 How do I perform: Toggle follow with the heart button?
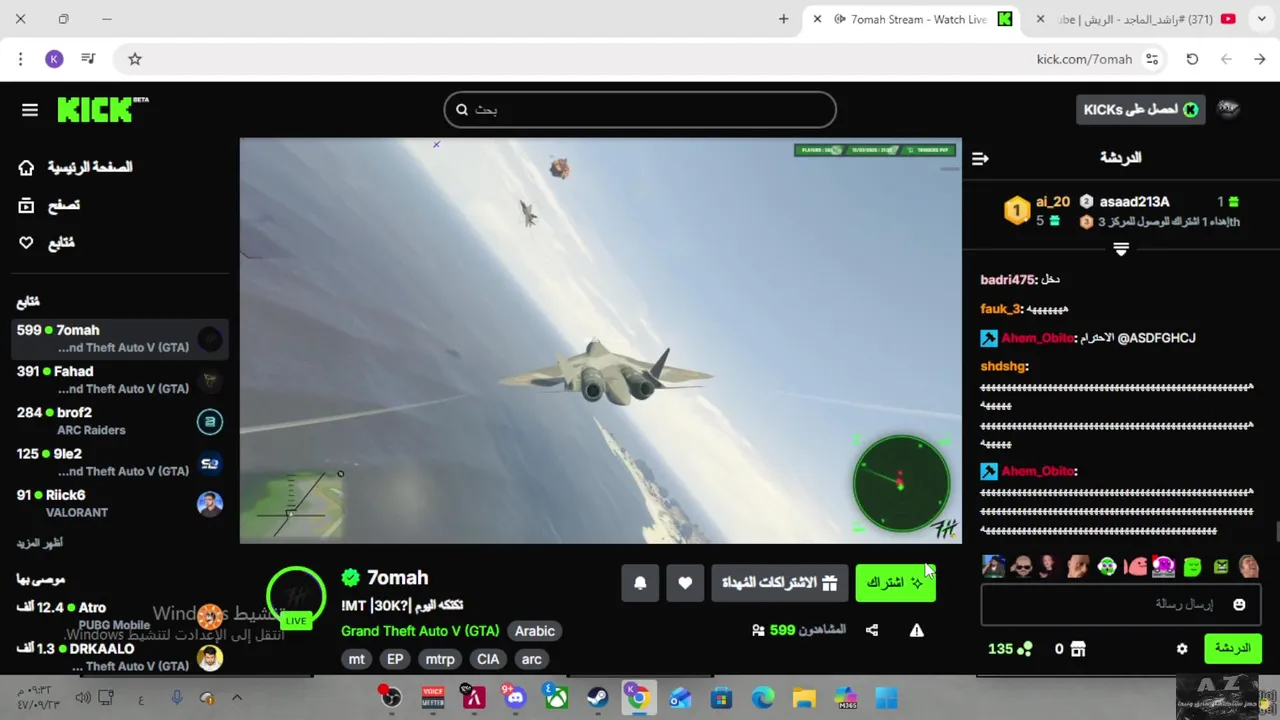(685, 583)
